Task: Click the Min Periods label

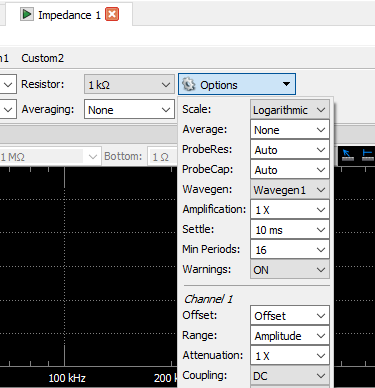Action: [211, 249]
